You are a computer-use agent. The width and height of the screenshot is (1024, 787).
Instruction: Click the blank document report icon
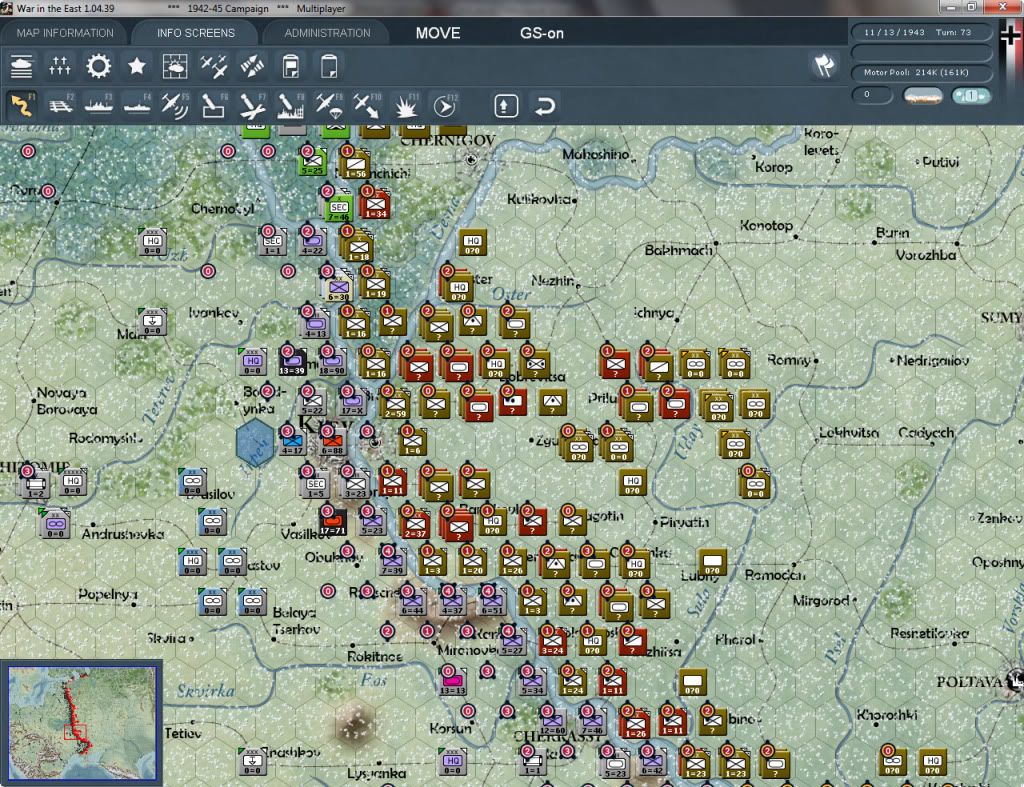[x=329, y=66]
